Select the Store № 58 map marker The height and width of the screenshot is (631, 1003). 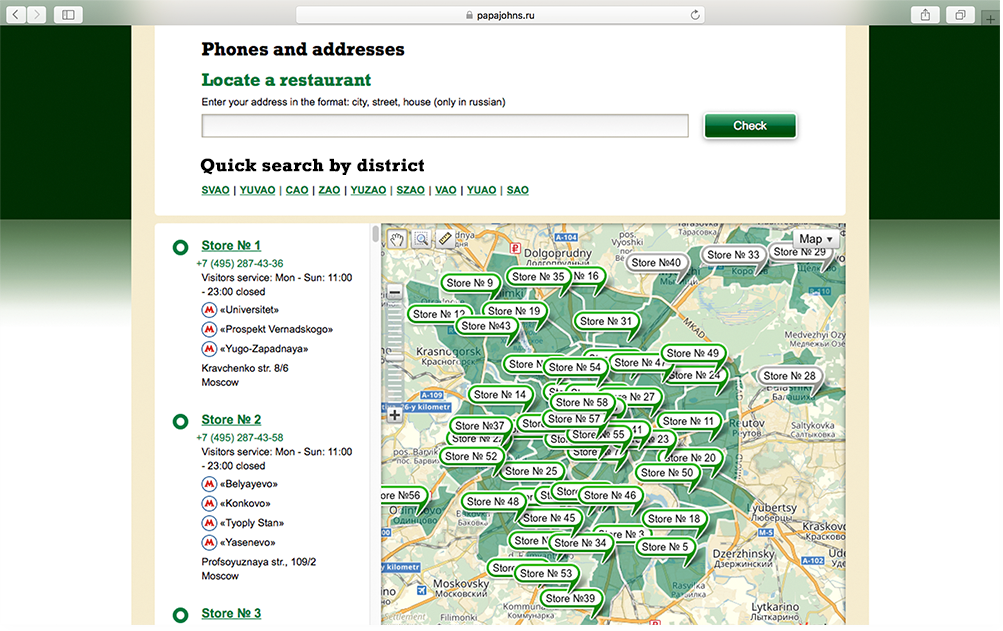(582, 403)
